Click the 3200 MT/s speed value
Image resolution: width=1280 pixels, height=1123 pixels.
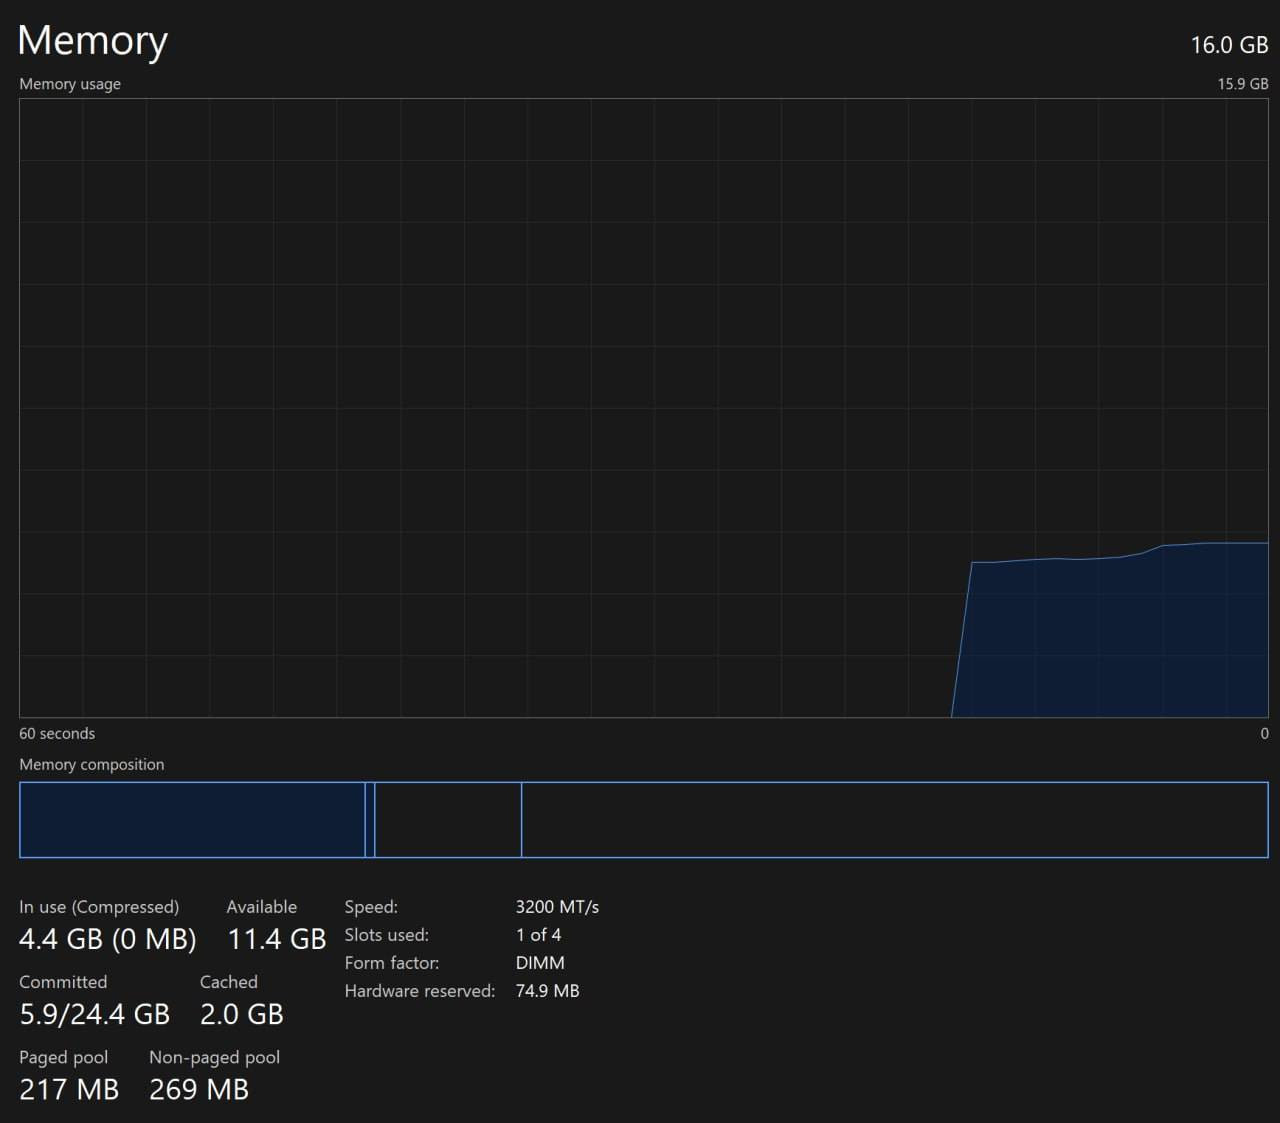[557, 907]
